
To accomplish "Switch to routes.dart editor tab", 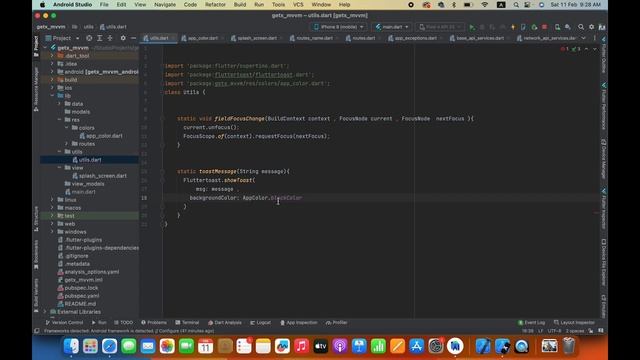I will point(361,38).
